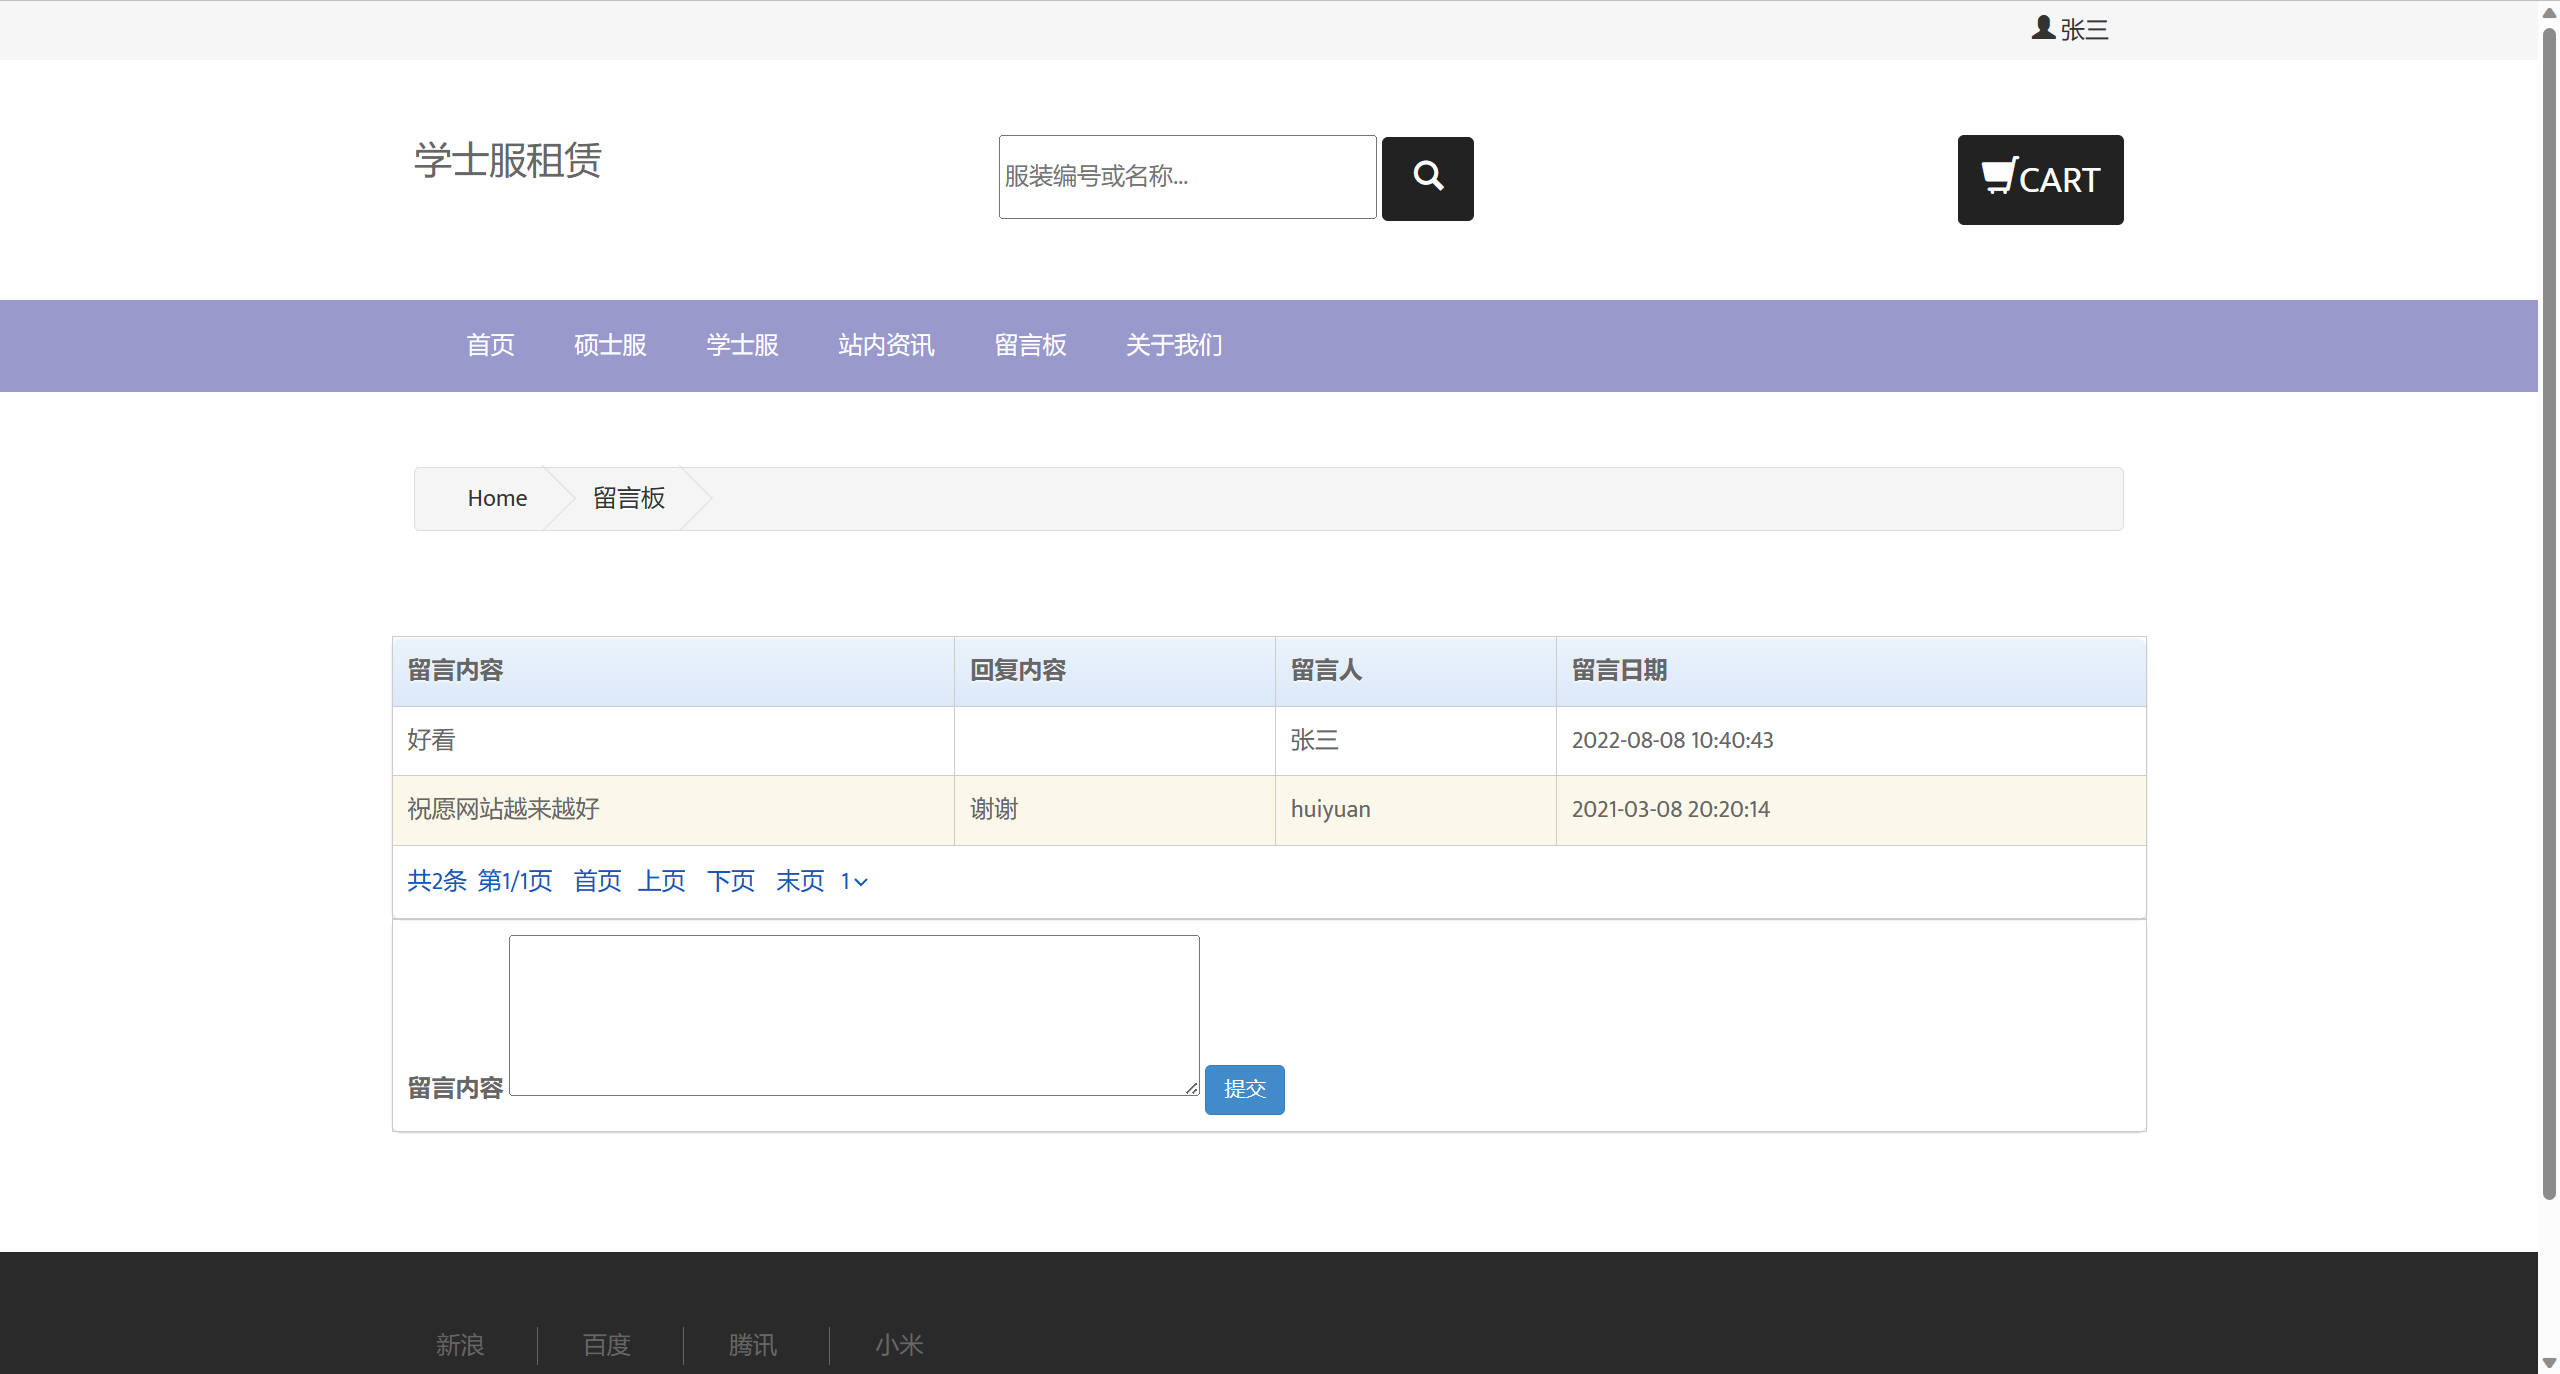Screen dimensions: 2560x1374
Task: Open the 学士服 category
Action: point(742,345)
